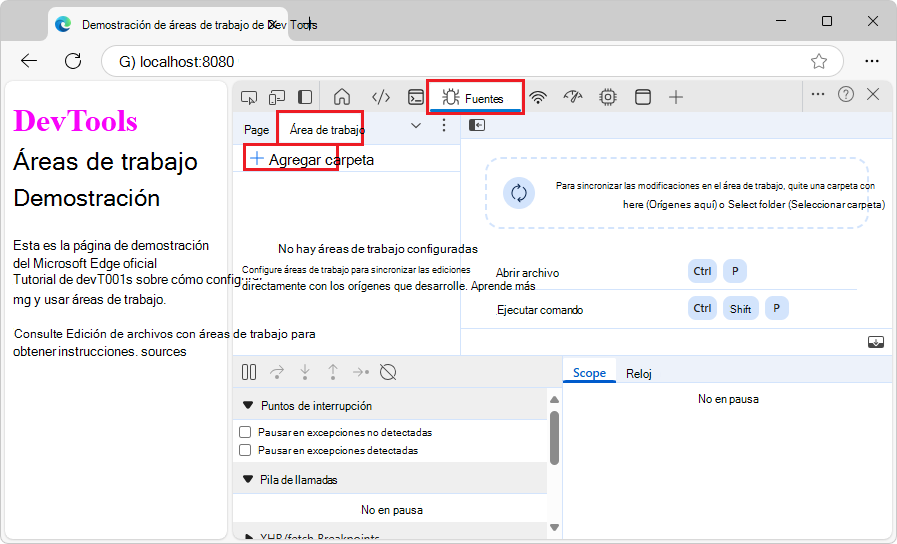Click the Aprende más link
Image resolution: width=897 pixels, height=544 pixels.
[503, 286]
